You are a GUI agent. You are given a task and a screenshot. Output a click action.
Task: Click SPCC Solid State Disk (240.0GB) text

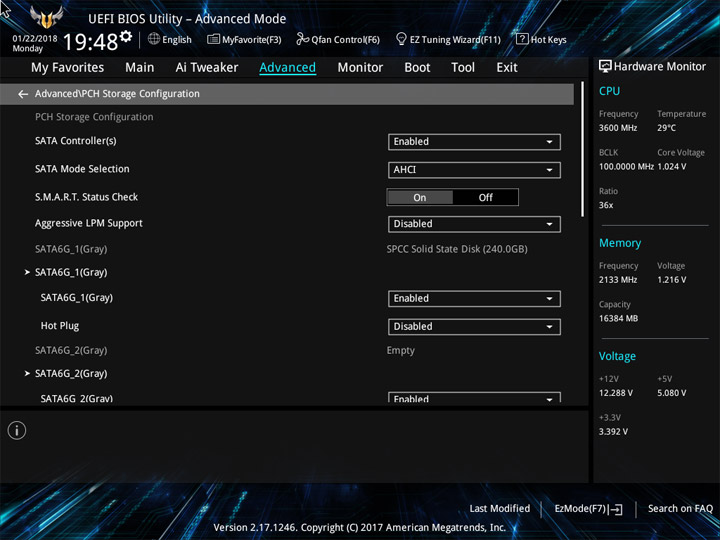click(x=457, y=249)
